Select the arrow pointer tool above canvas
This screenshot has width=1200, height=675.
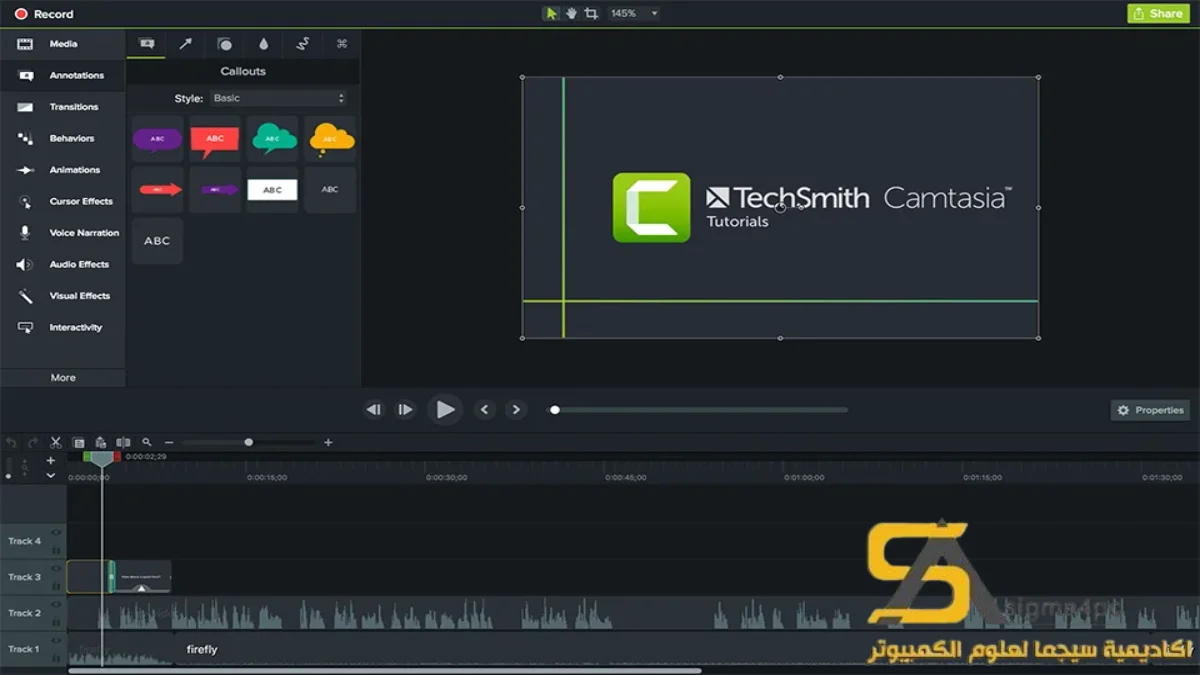pyautogui.click(x=551, y=13)
